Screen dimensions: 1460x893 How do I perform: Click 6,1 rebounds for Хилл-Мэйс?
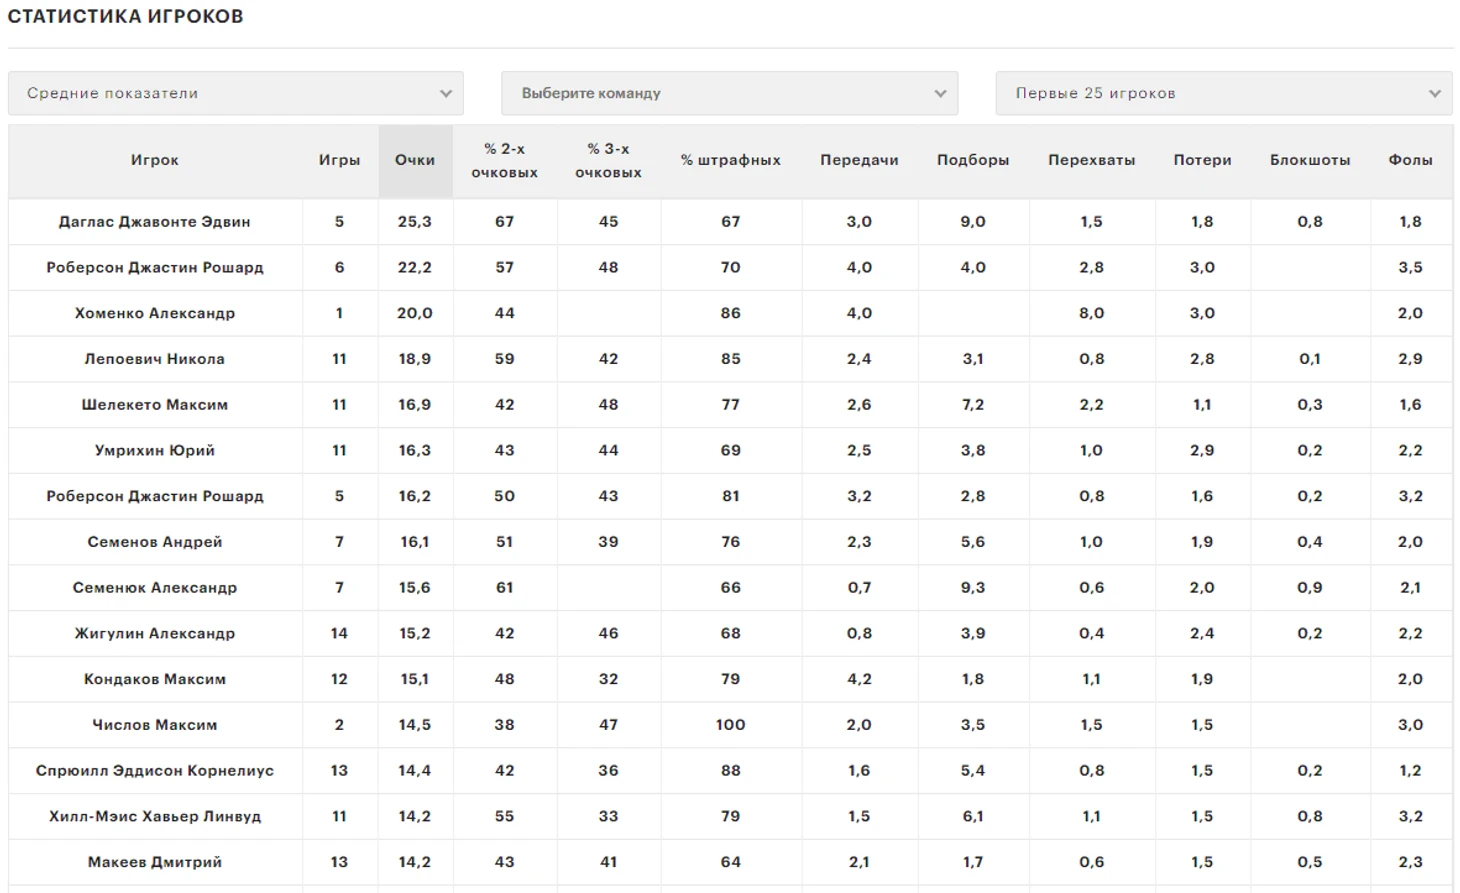pos(973,817)
